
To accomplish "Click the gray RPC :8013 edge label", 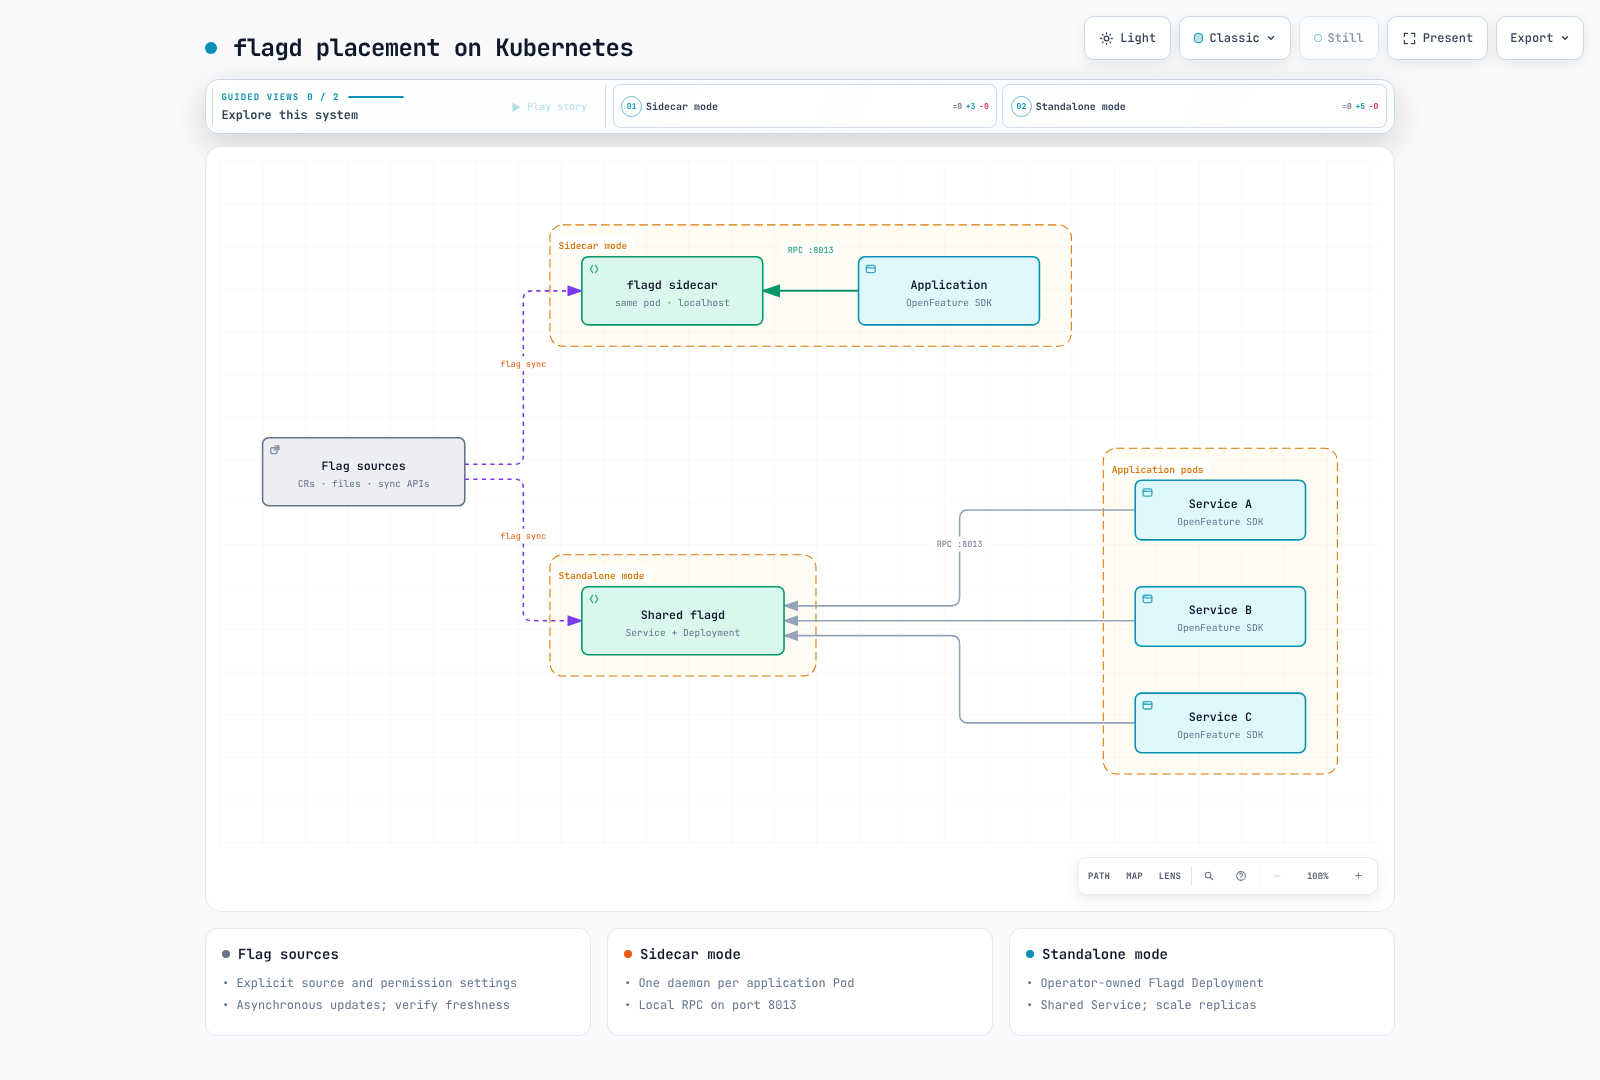I will tap(959, 544).
